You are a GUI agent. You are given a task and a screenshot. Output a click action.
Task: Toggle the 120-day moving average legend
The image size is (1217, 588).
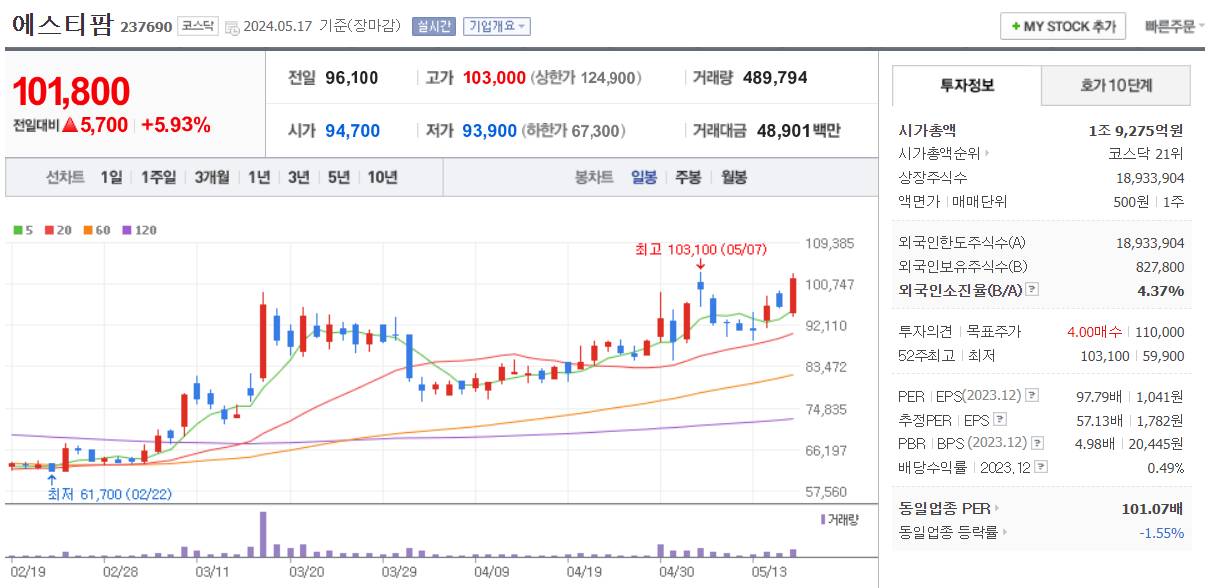click(127, 229)
